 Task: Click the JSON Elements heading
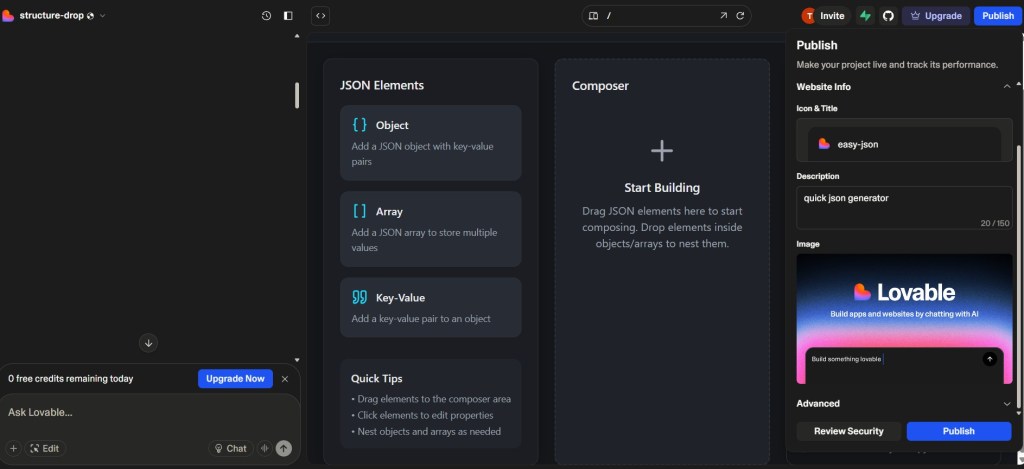(381, 85)
